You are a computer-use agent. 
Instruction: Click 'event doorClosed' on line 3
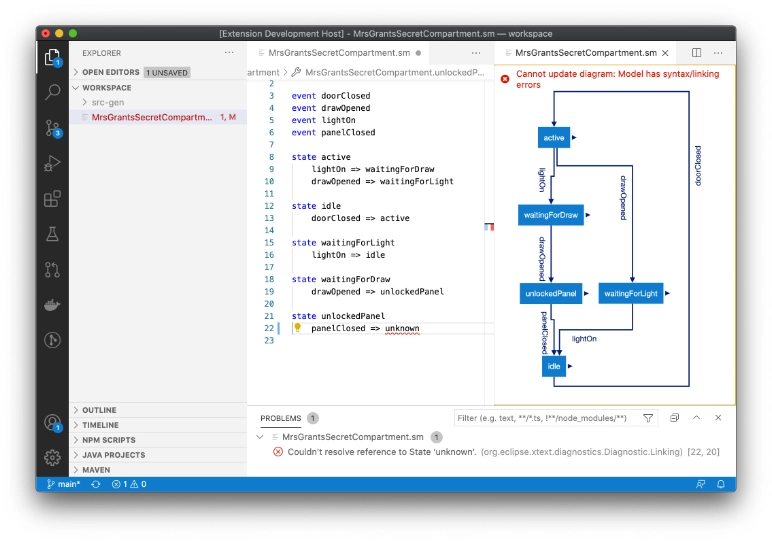tap(331, 96)
